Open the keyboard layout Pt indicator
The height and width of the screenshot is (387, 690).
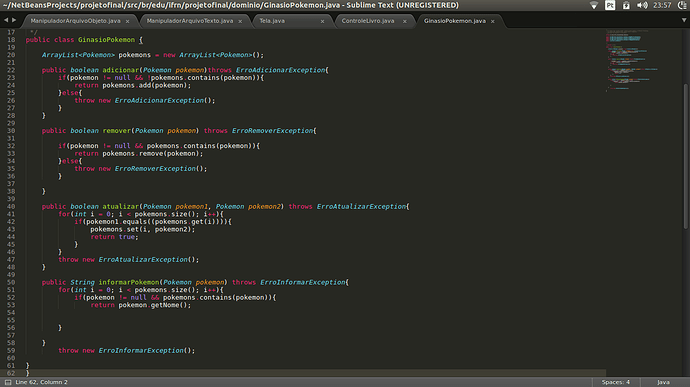(610, 5)
